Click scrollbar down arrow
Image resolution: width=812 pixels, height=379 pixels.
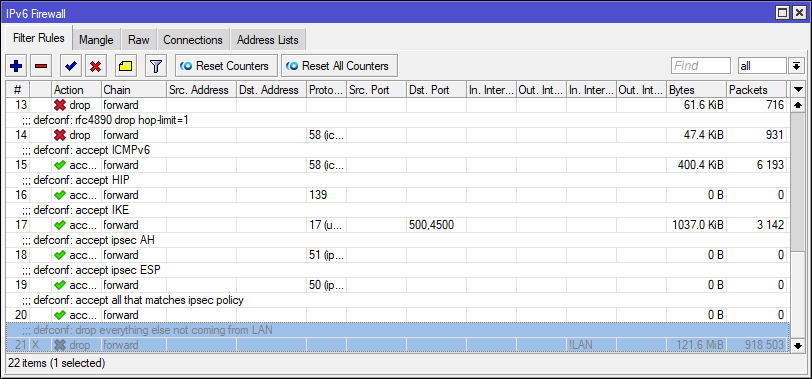click(798, 345)
